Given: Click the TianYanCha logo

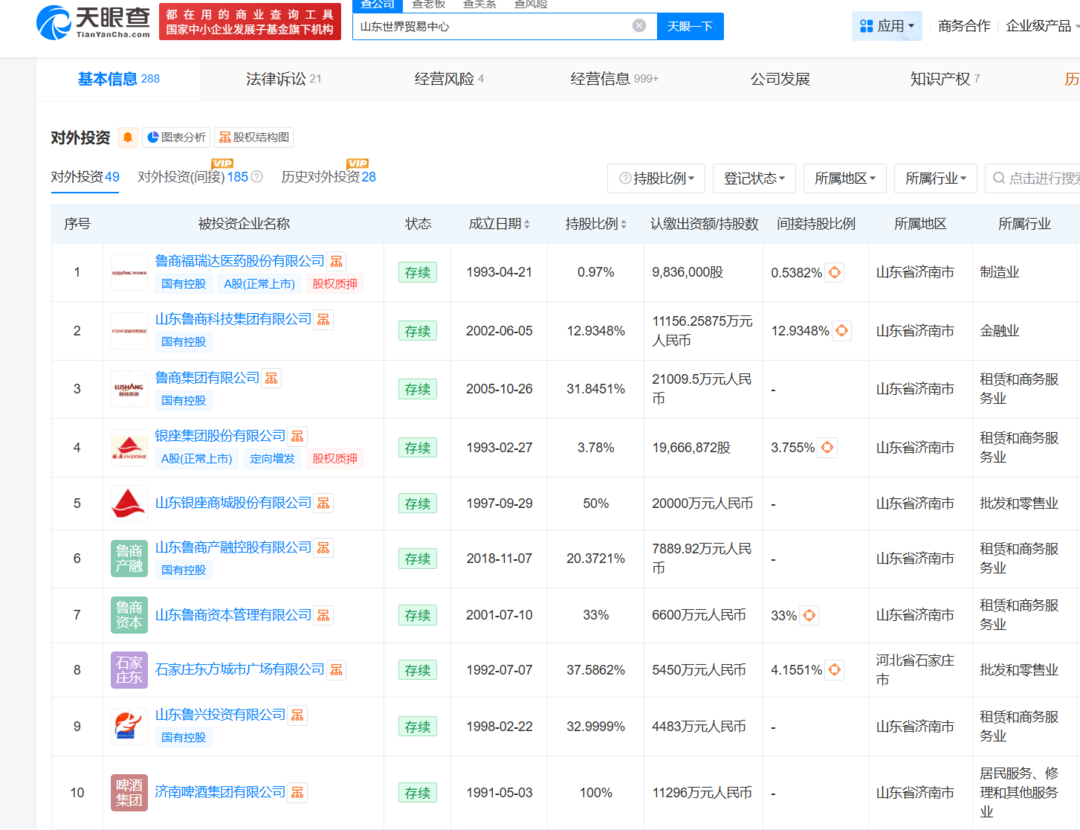Looking at the screenshot, I should click(x=93, y=21).
